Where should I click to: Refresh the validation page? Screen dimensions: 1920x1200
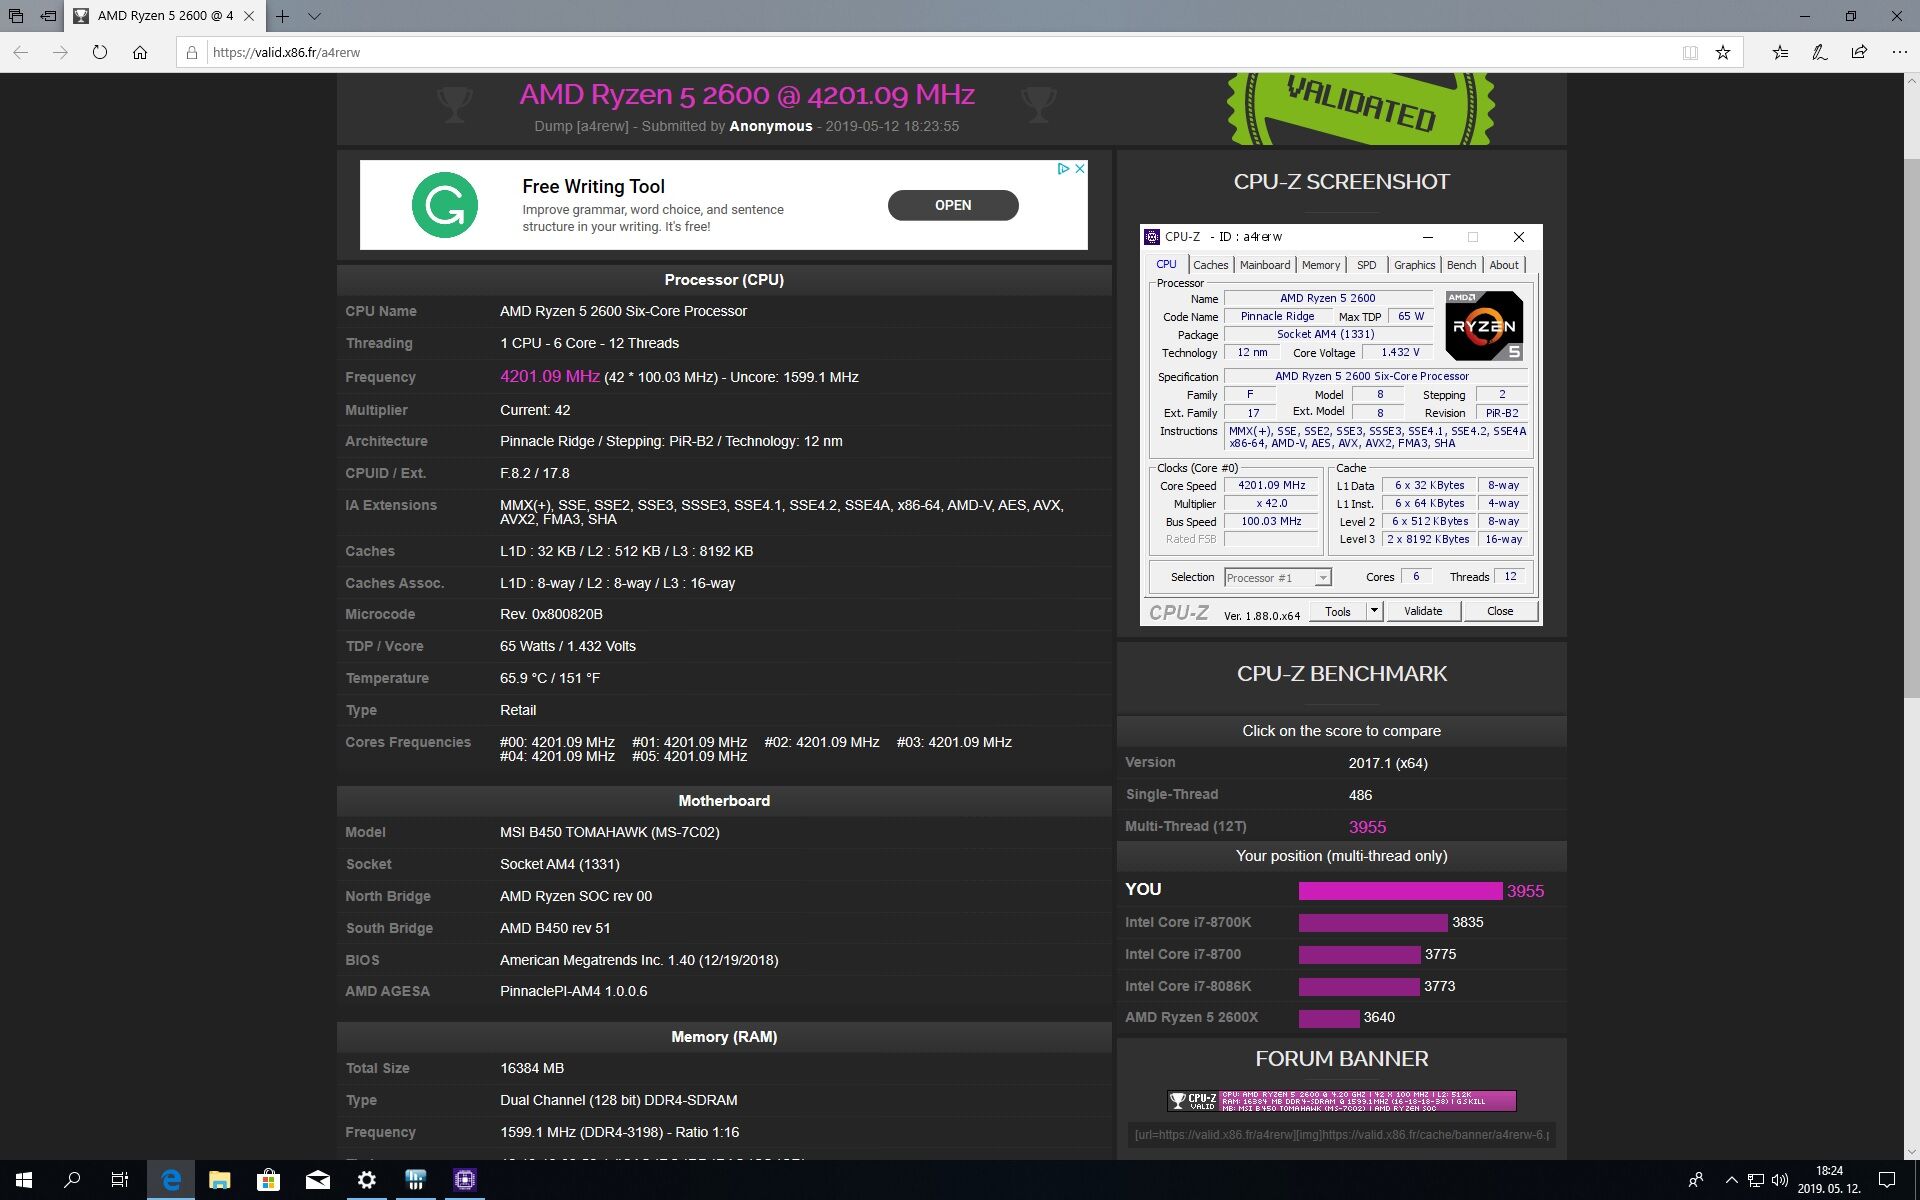click(100, 52)
